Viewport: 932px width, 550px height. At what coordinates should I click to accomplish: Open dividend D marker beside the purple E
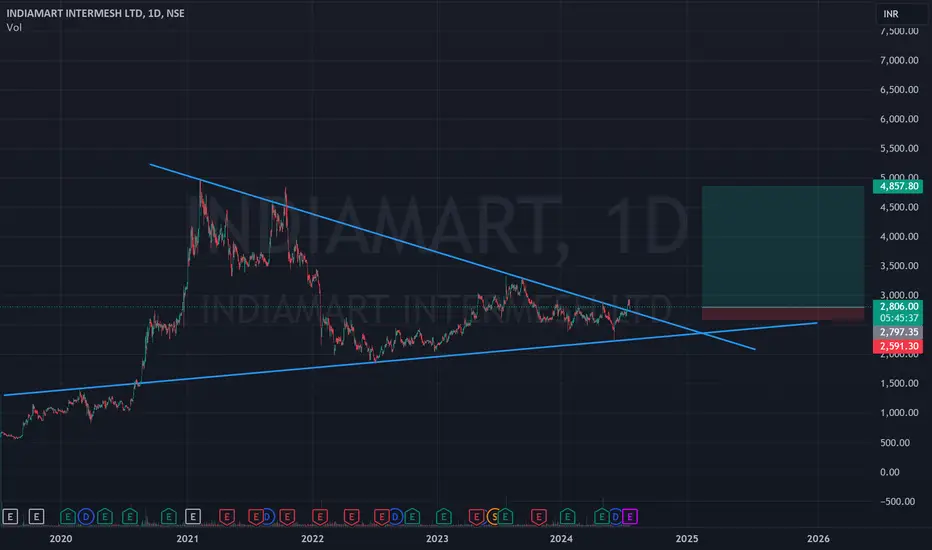click(x=616, y=517)
